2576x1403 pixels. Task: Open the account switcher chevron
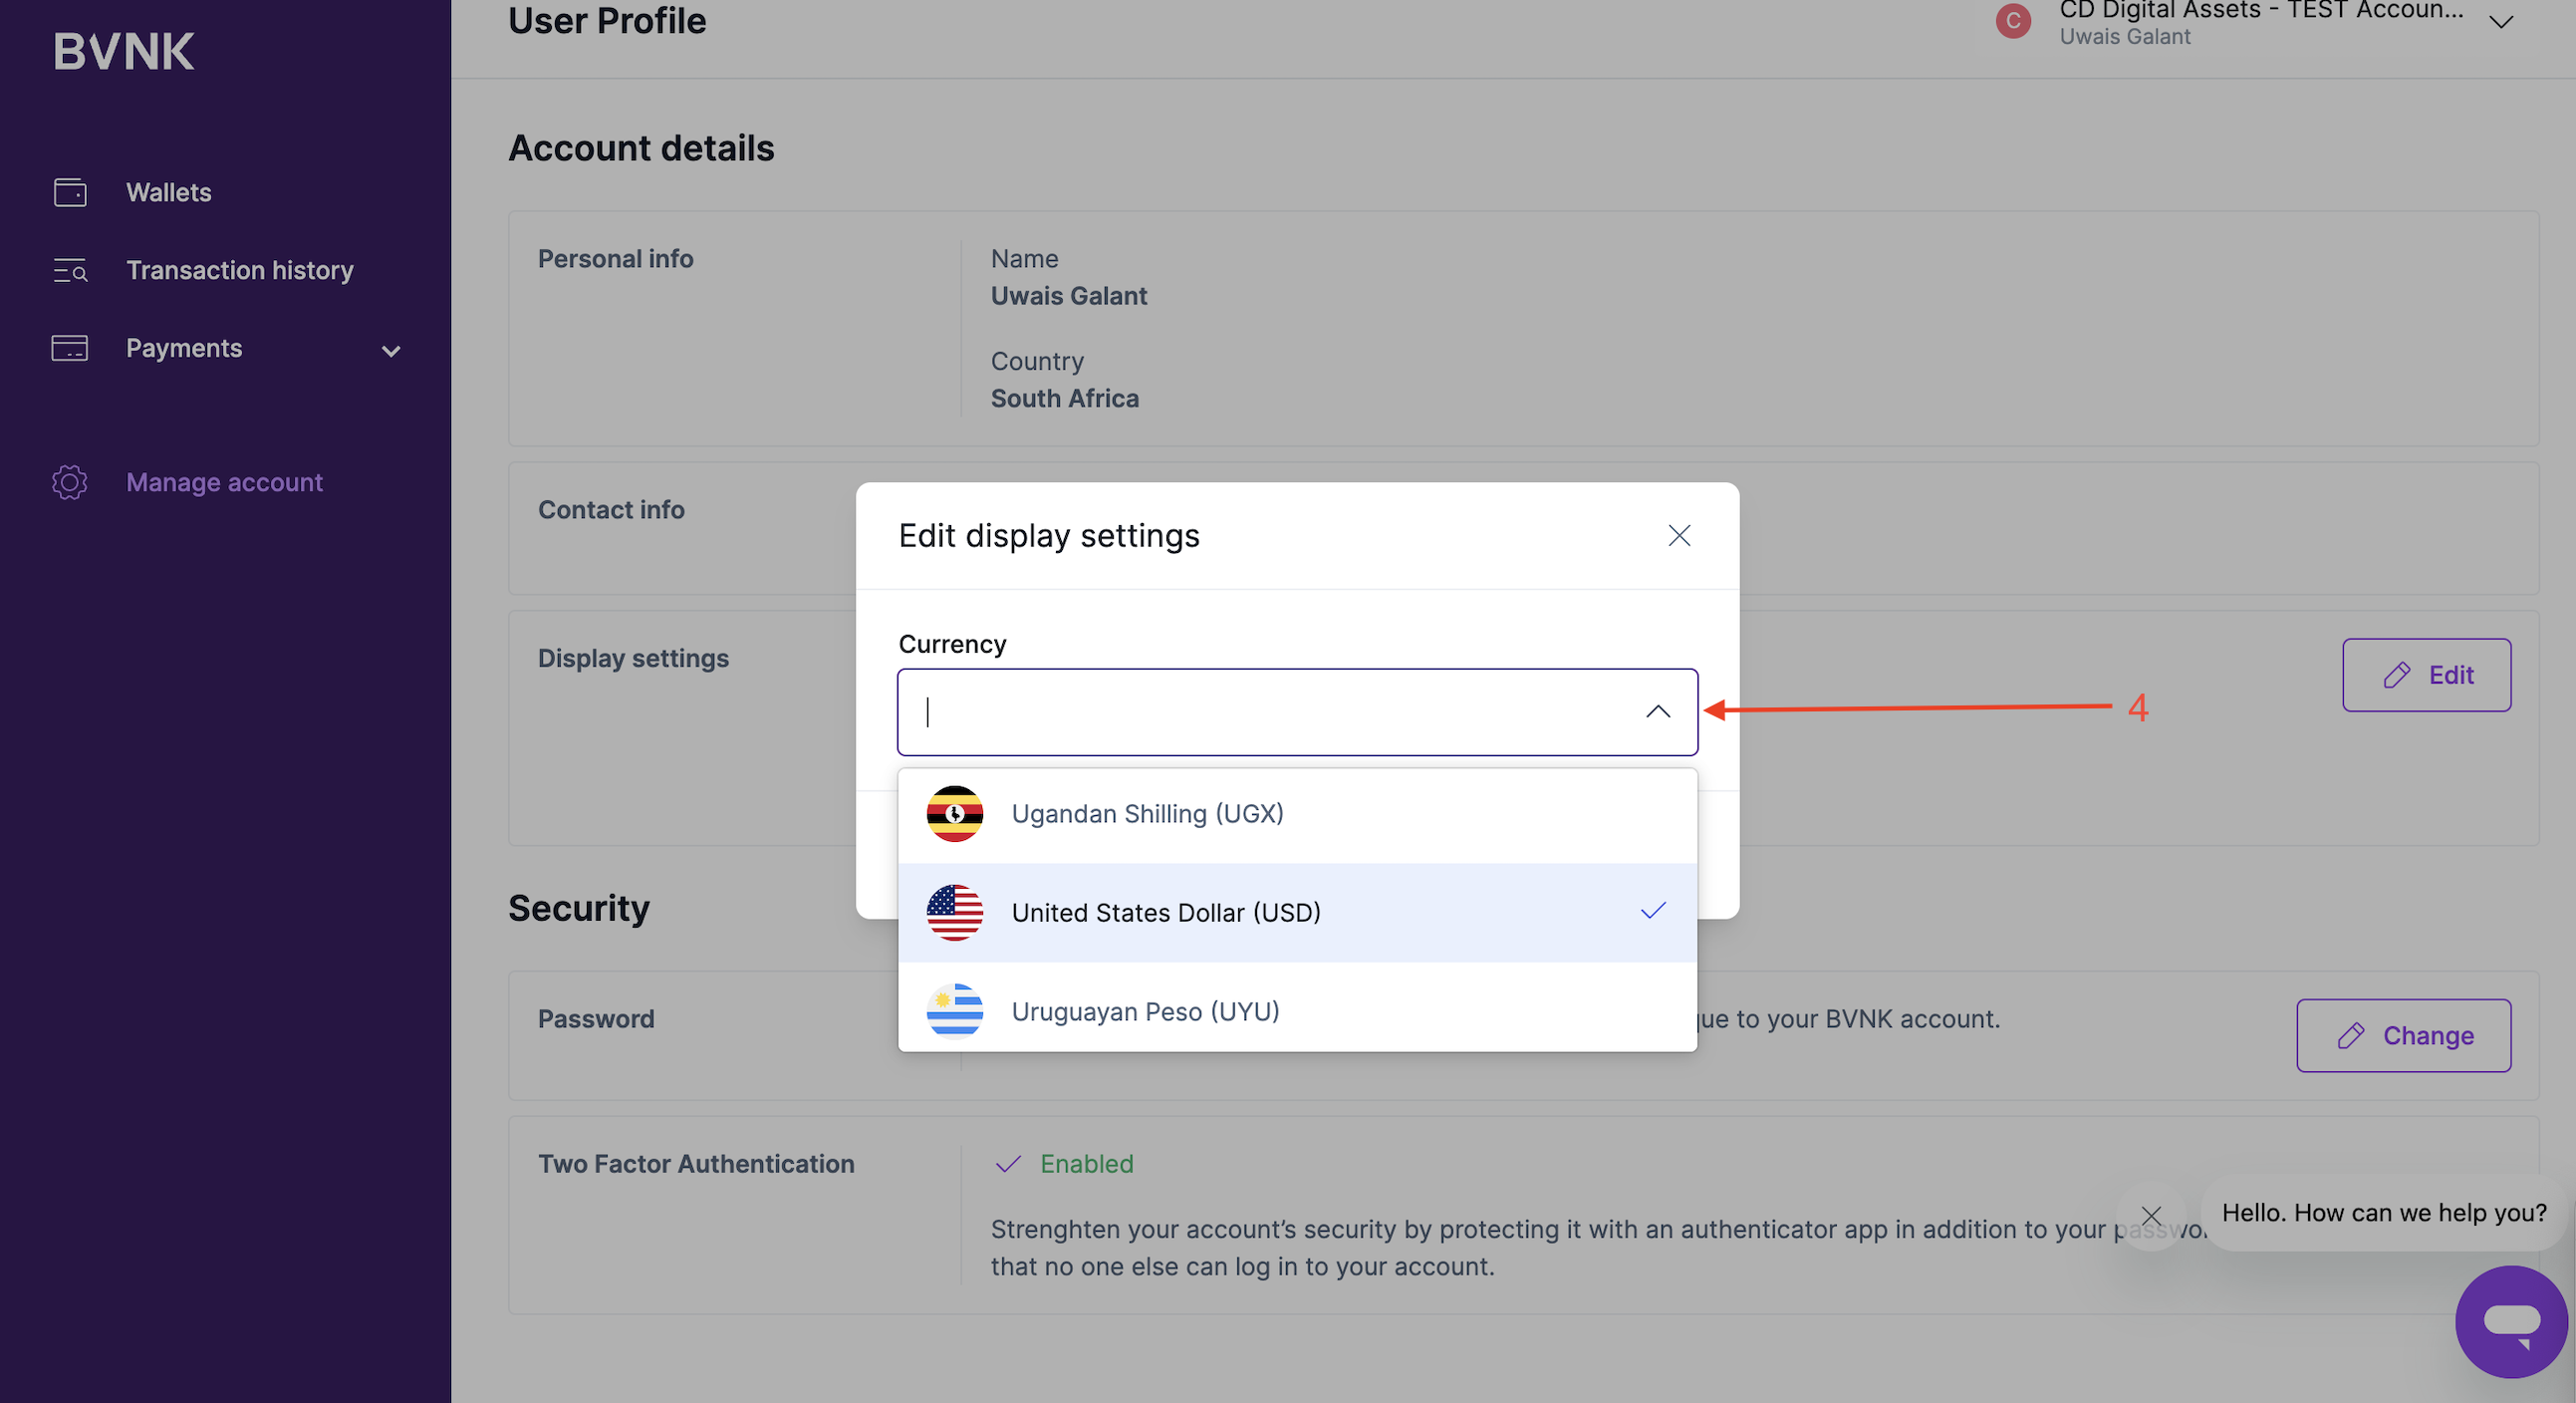click(x=2501, y=22)
